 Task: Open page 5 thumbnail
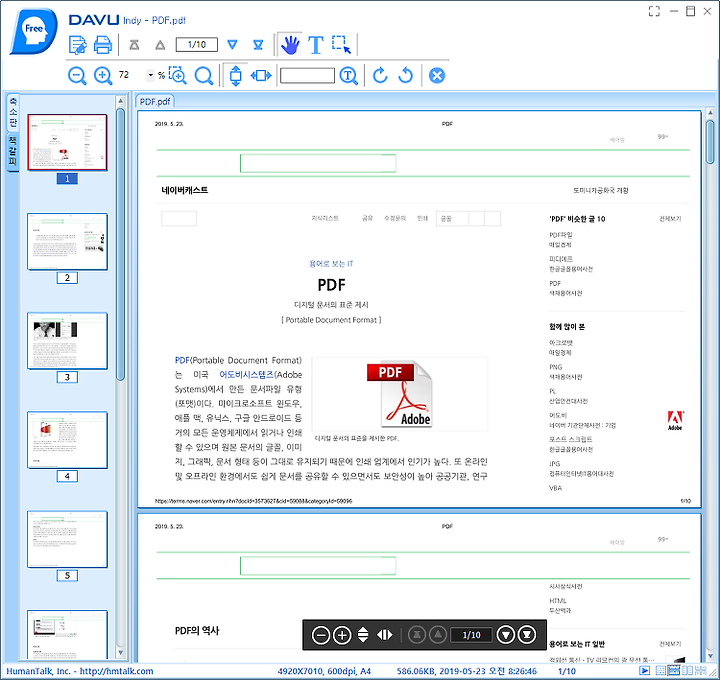coord(67,539)
